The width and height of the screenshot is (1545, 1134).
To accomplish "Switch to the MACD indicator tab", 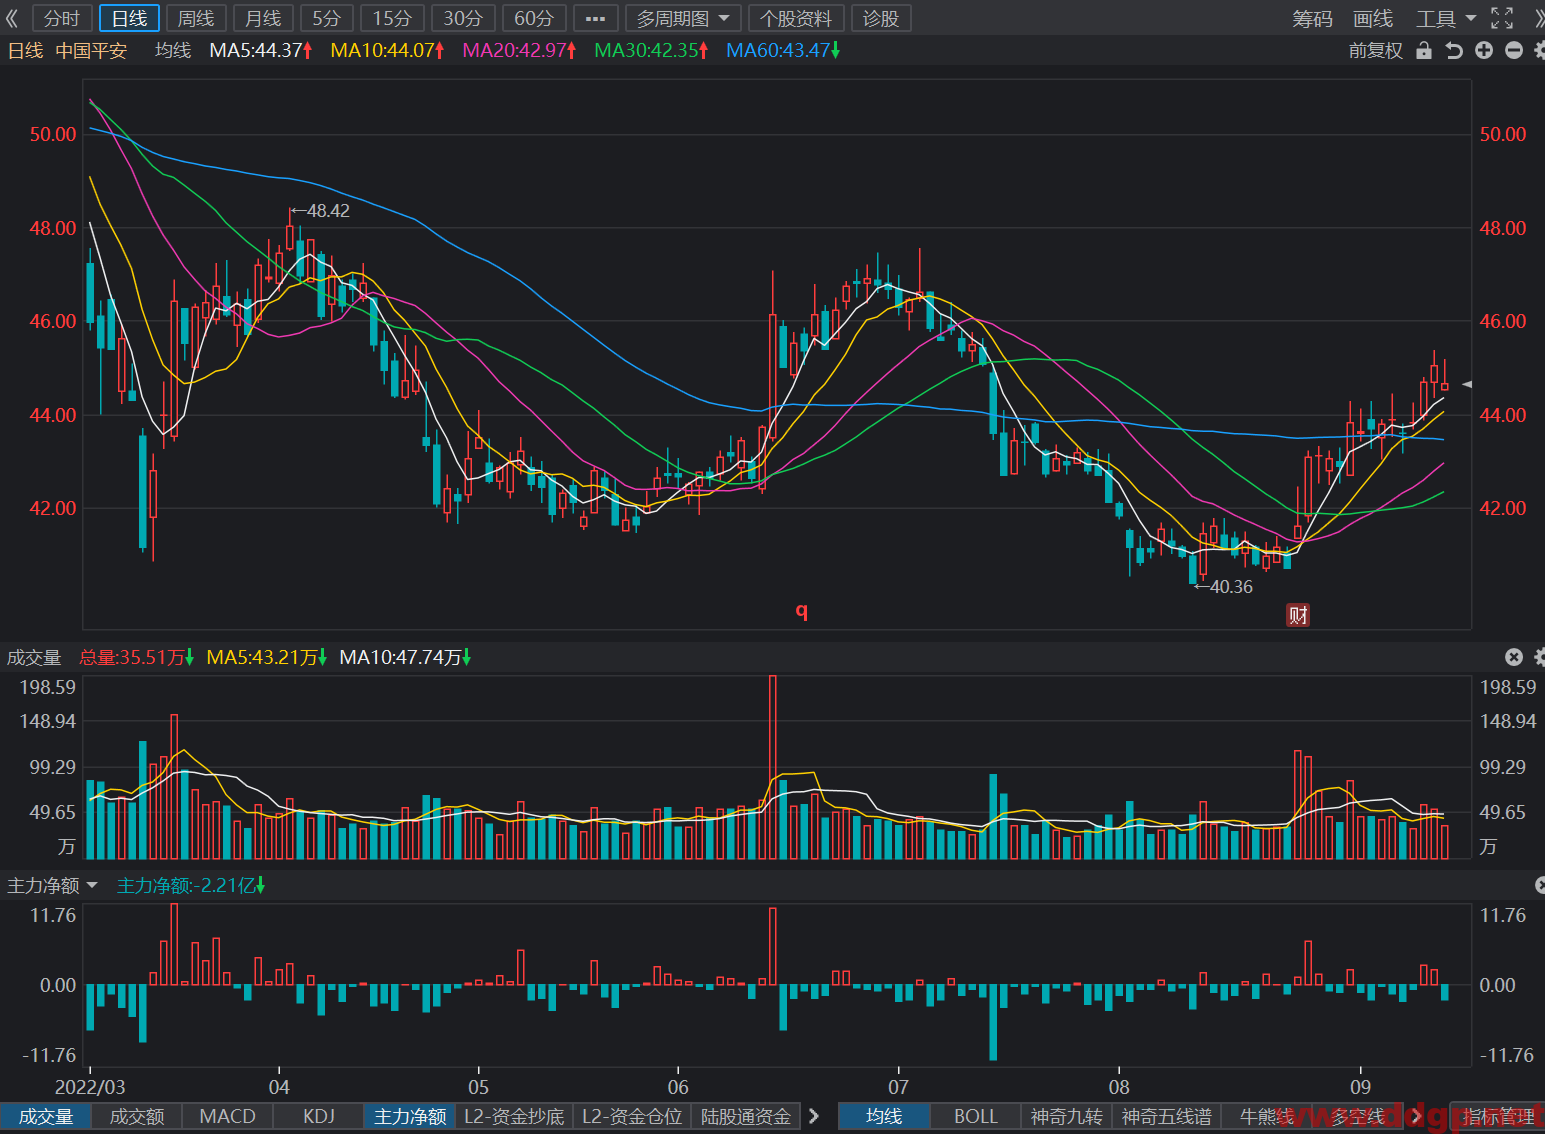I will click(228, 1116).
